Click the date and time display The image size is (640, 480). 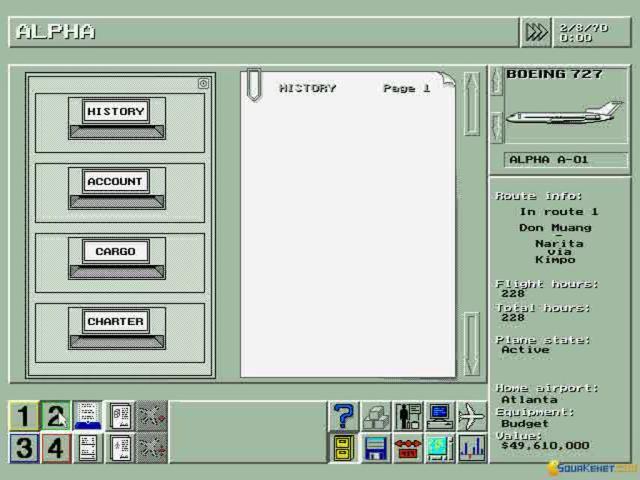(591, 32)
